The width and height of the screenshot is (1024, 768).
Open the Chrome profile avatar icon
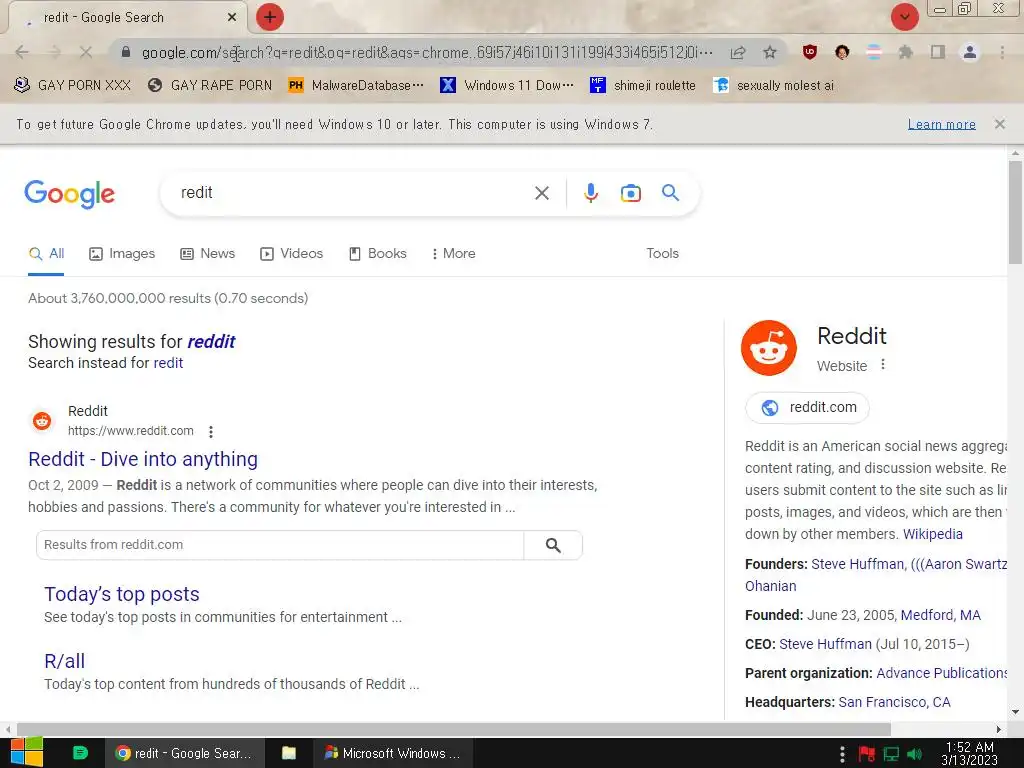coord(970,52)
